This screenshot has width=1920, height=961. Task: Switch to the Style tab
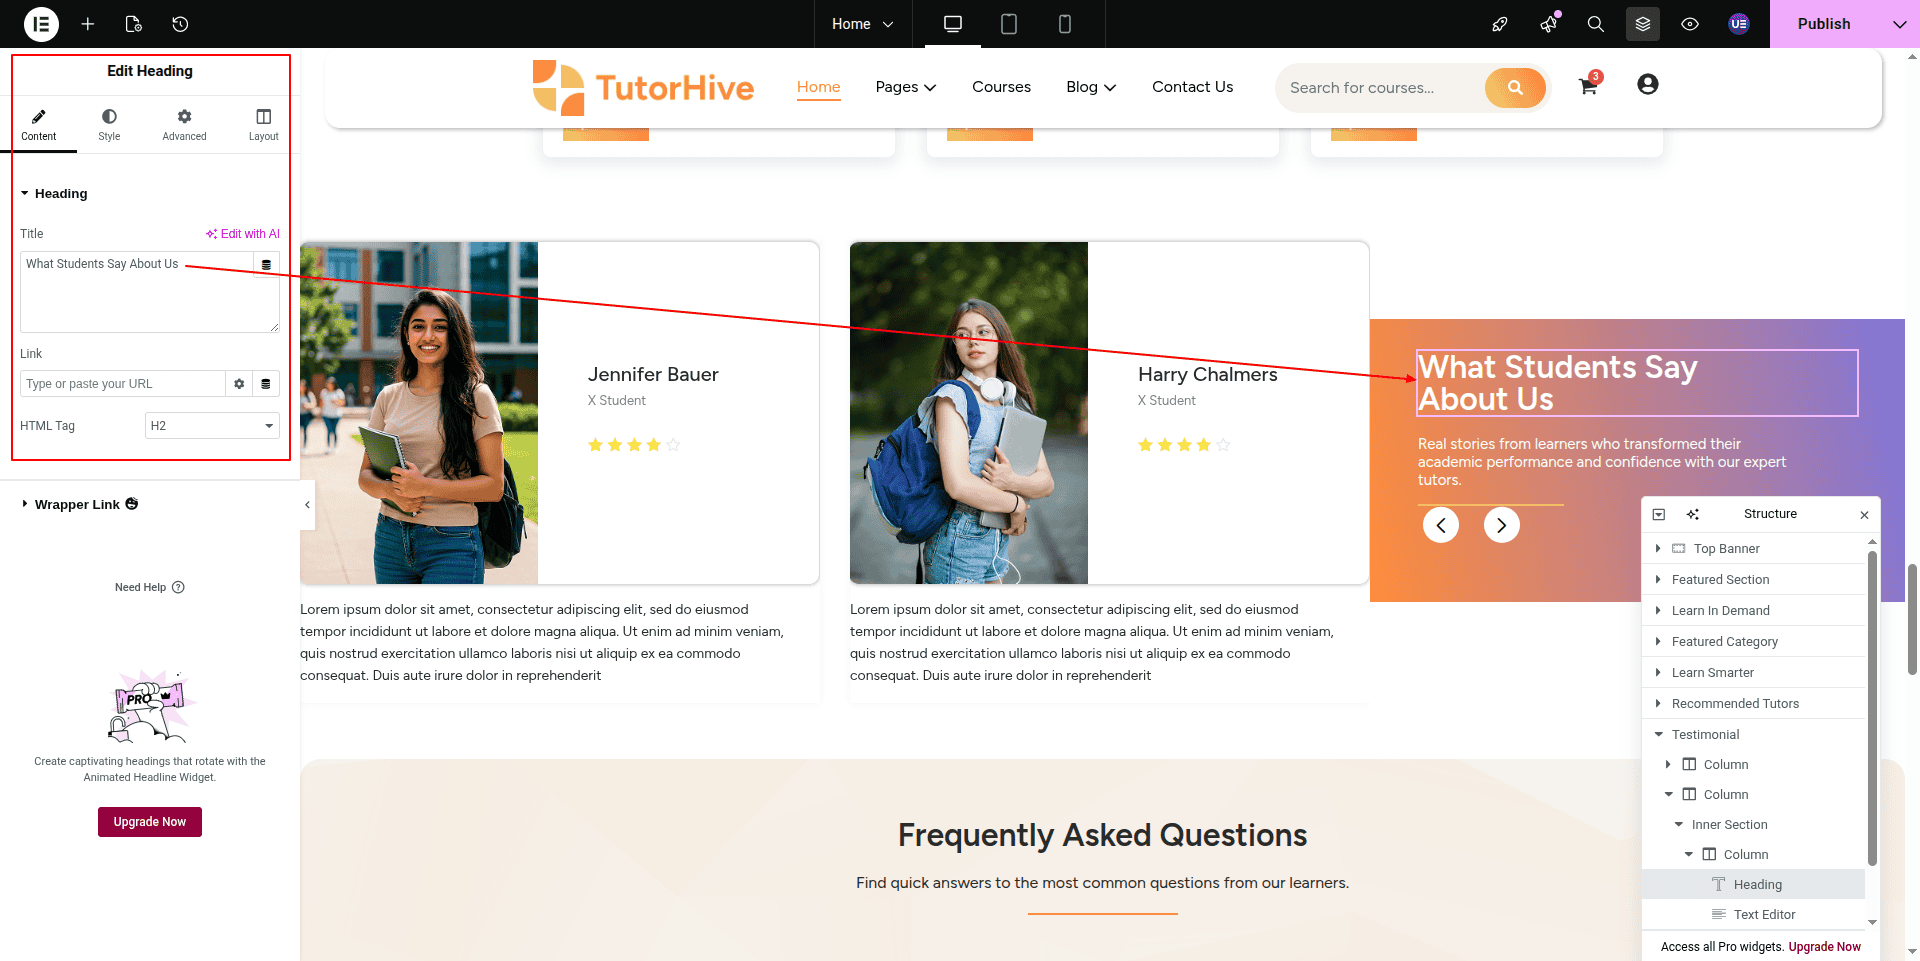click(x=109, y=125)
